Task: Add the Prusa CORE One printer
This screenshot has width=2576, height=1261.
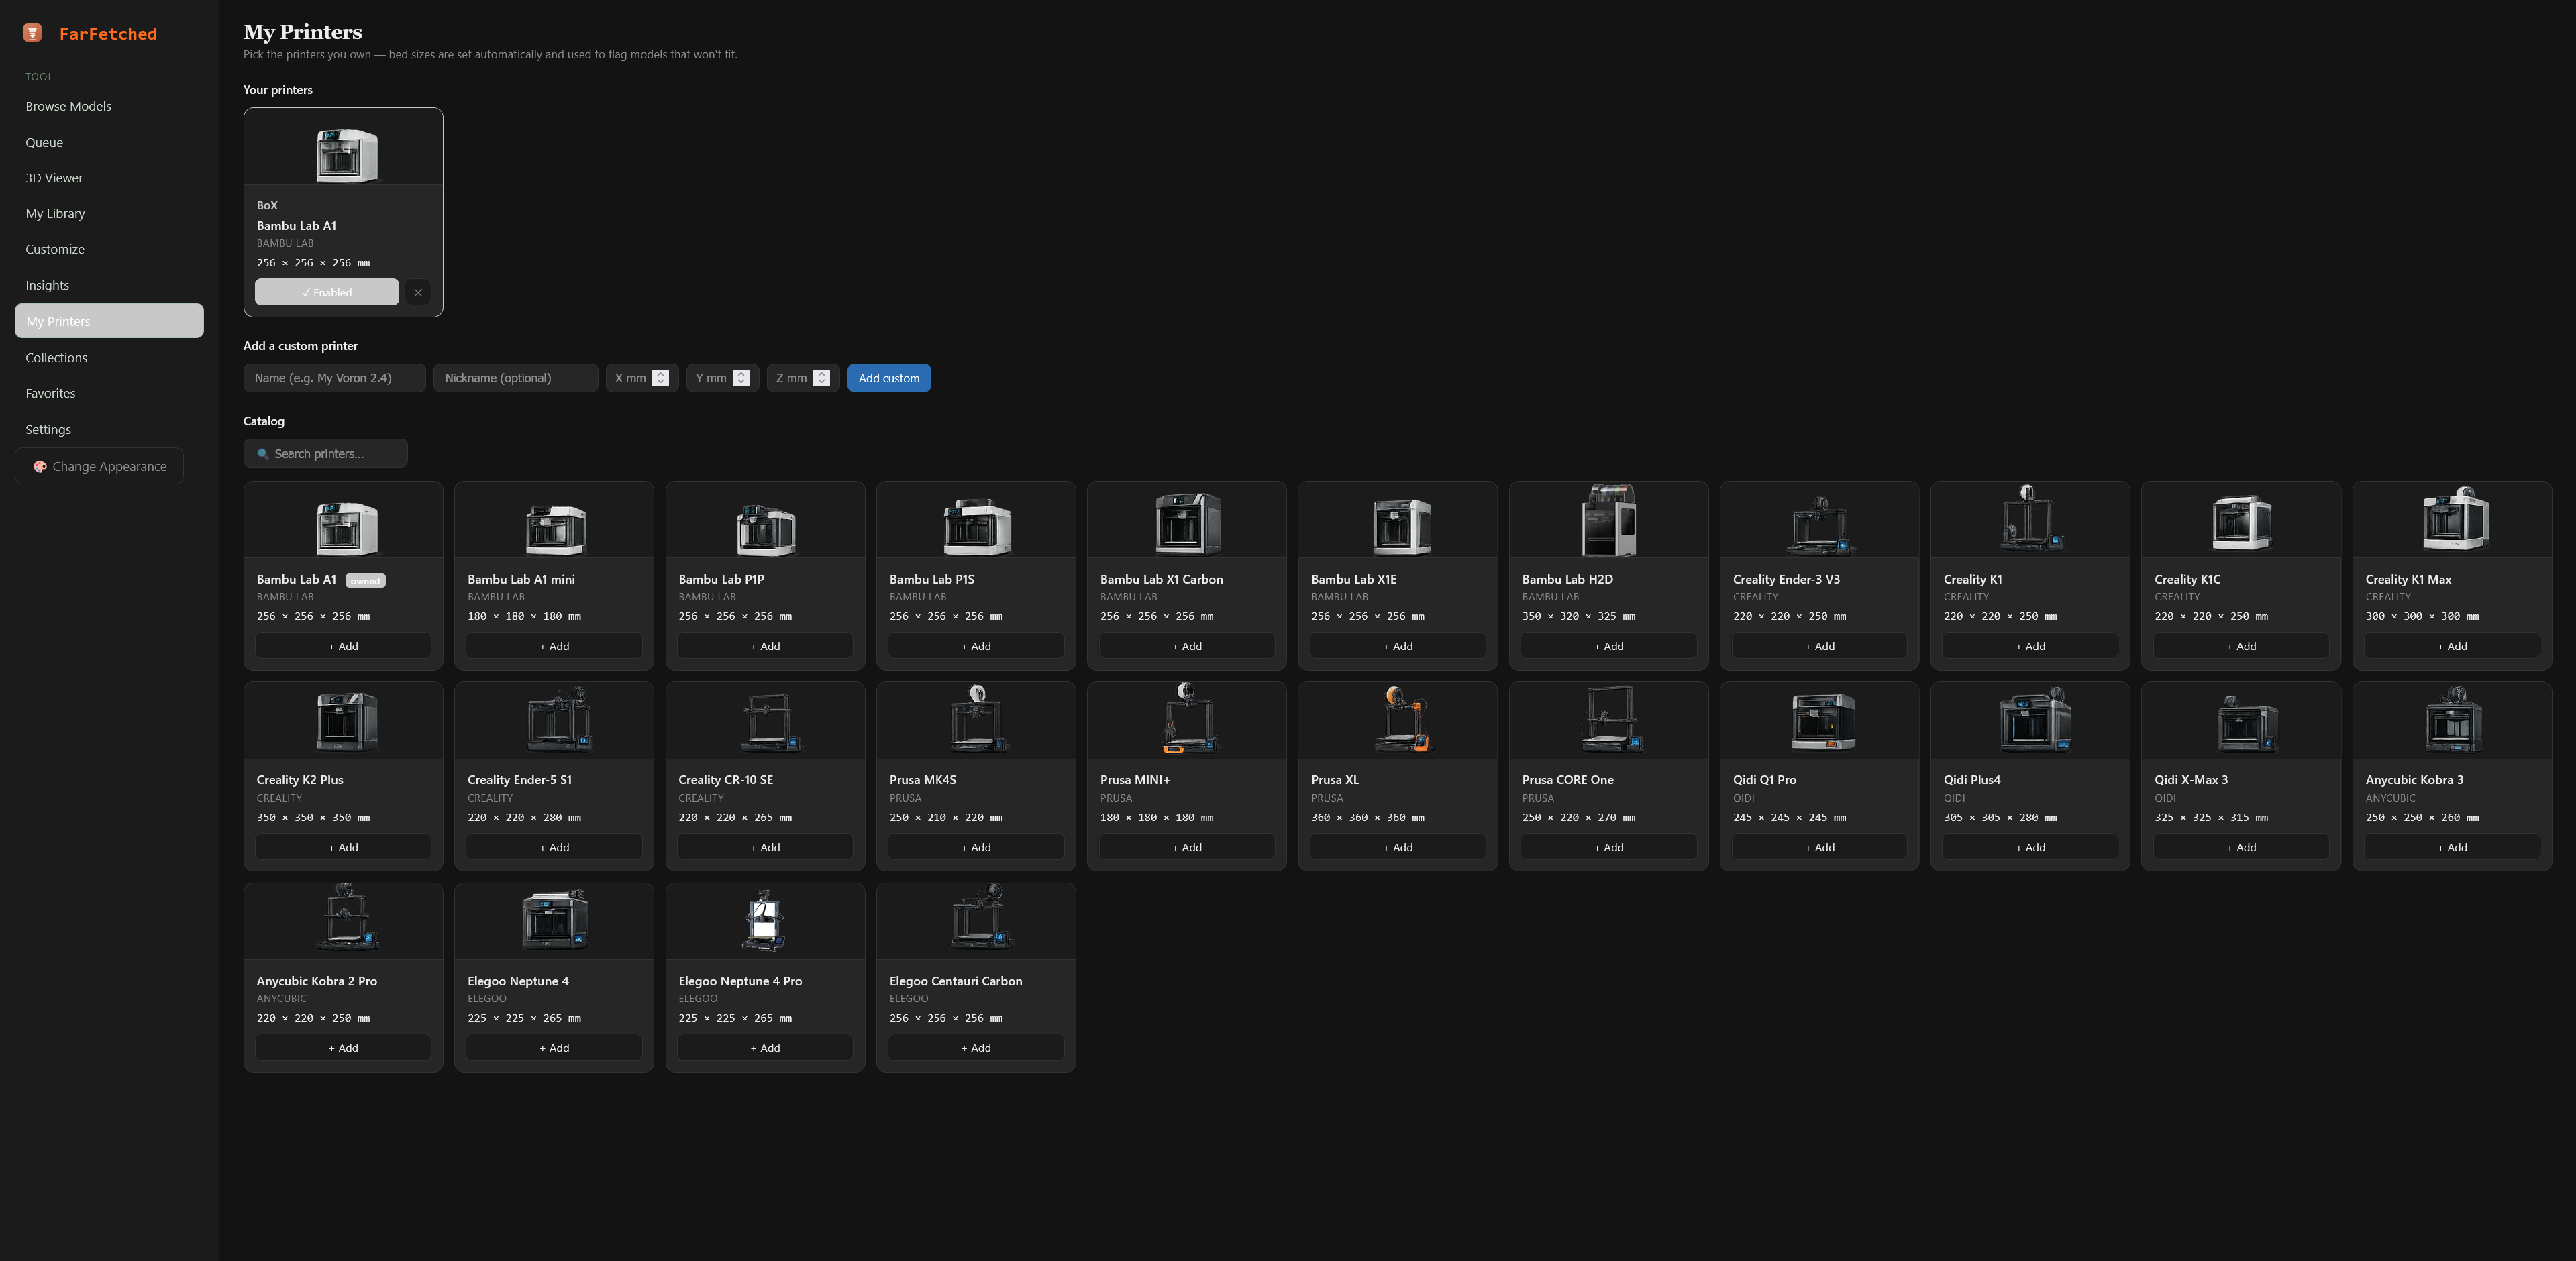Action: point(1609,847)
